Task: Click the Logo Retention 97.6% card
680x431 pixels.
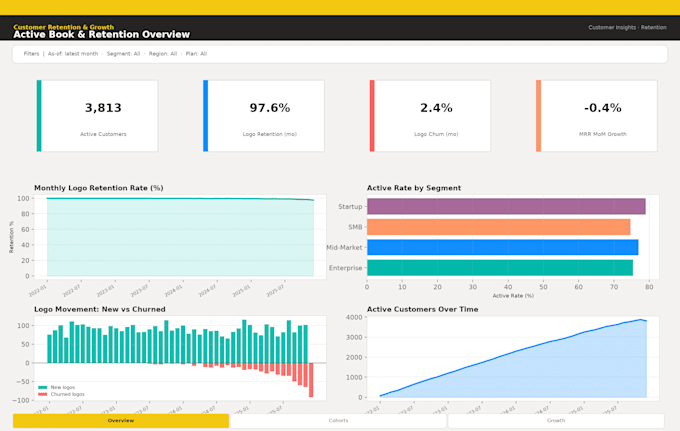Action: click(x=264, y=116)
